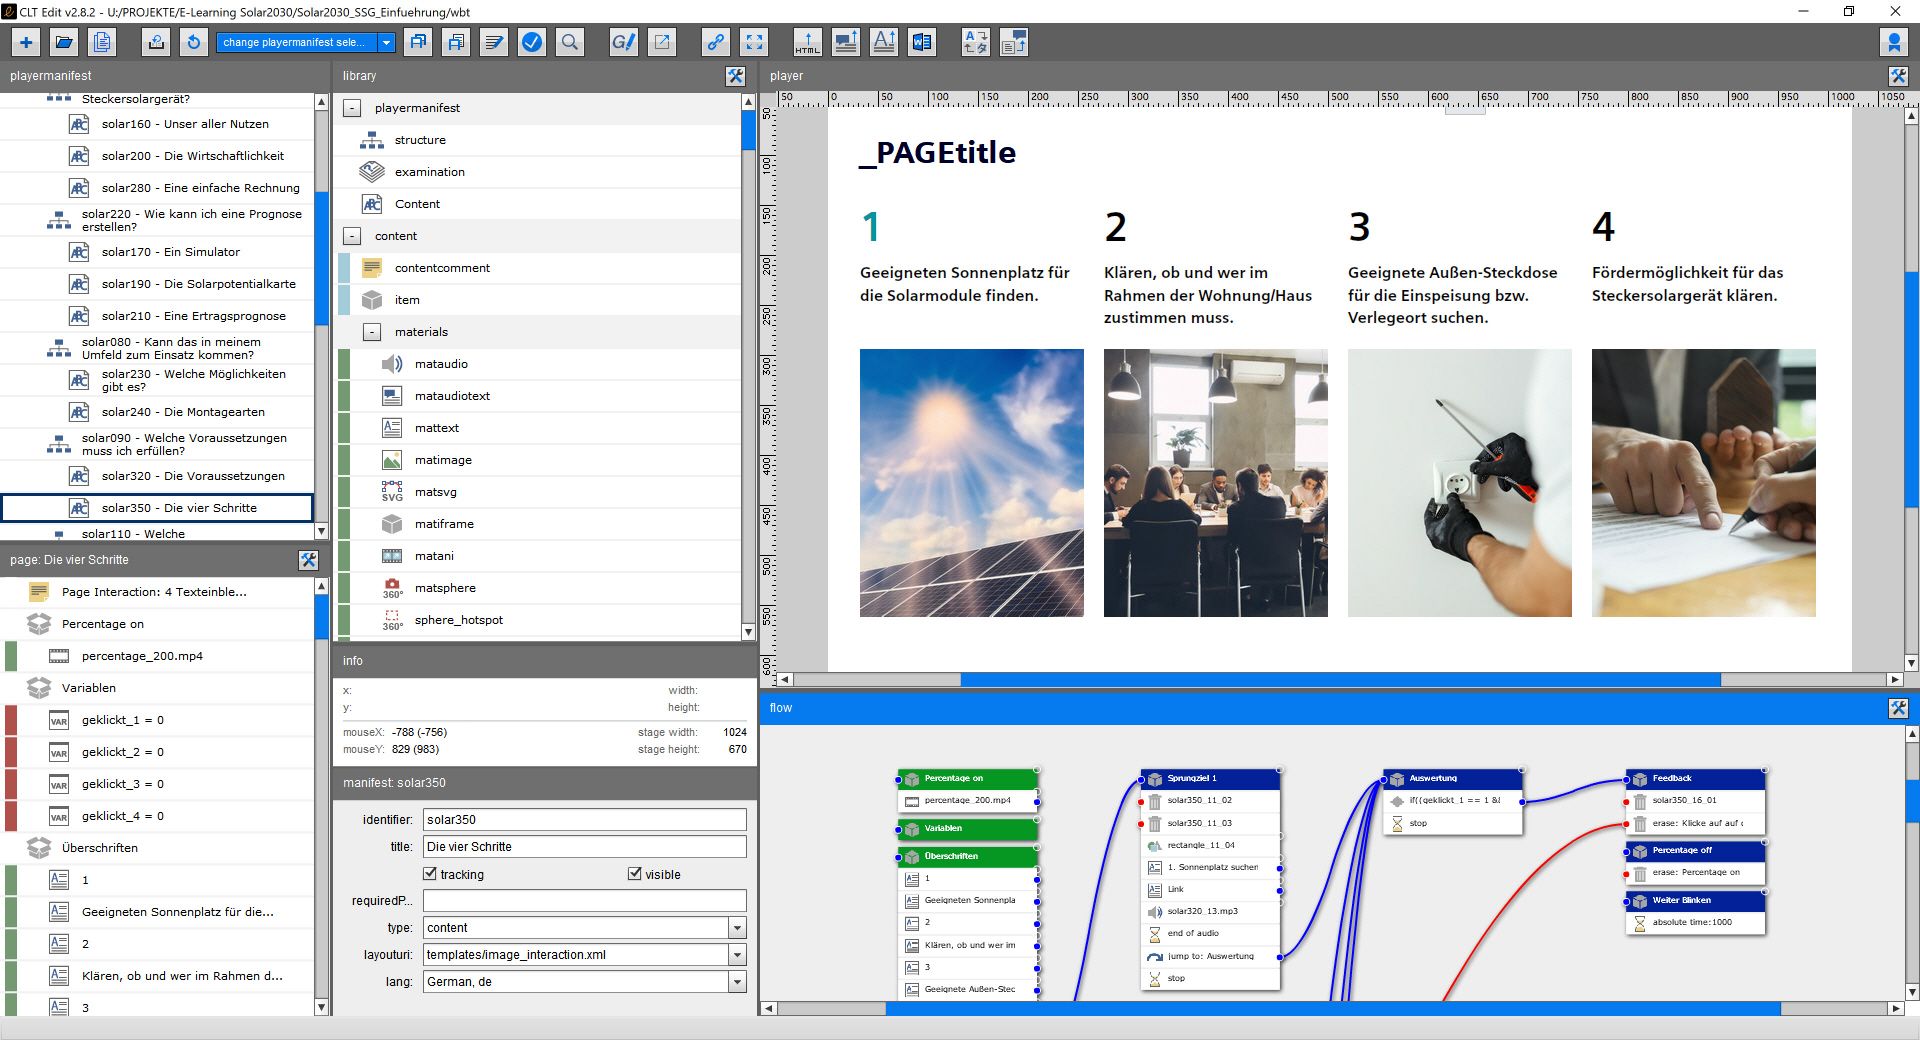Click the search magnifier toolbar icon
1920x1040 pixels.
[569, 42]
